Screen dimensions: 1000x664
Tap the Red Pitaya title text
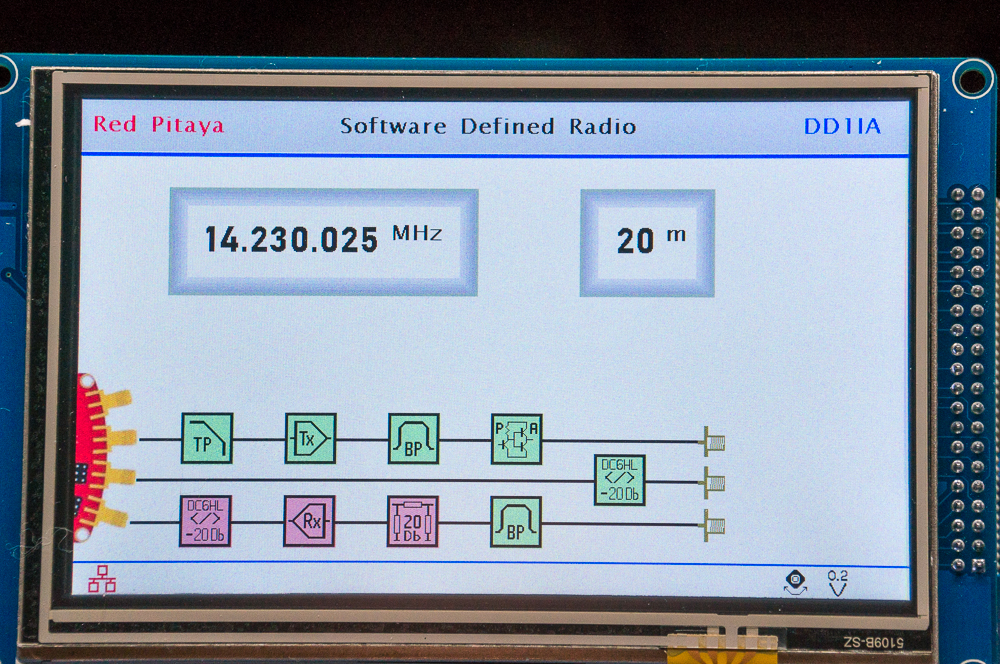159,124
